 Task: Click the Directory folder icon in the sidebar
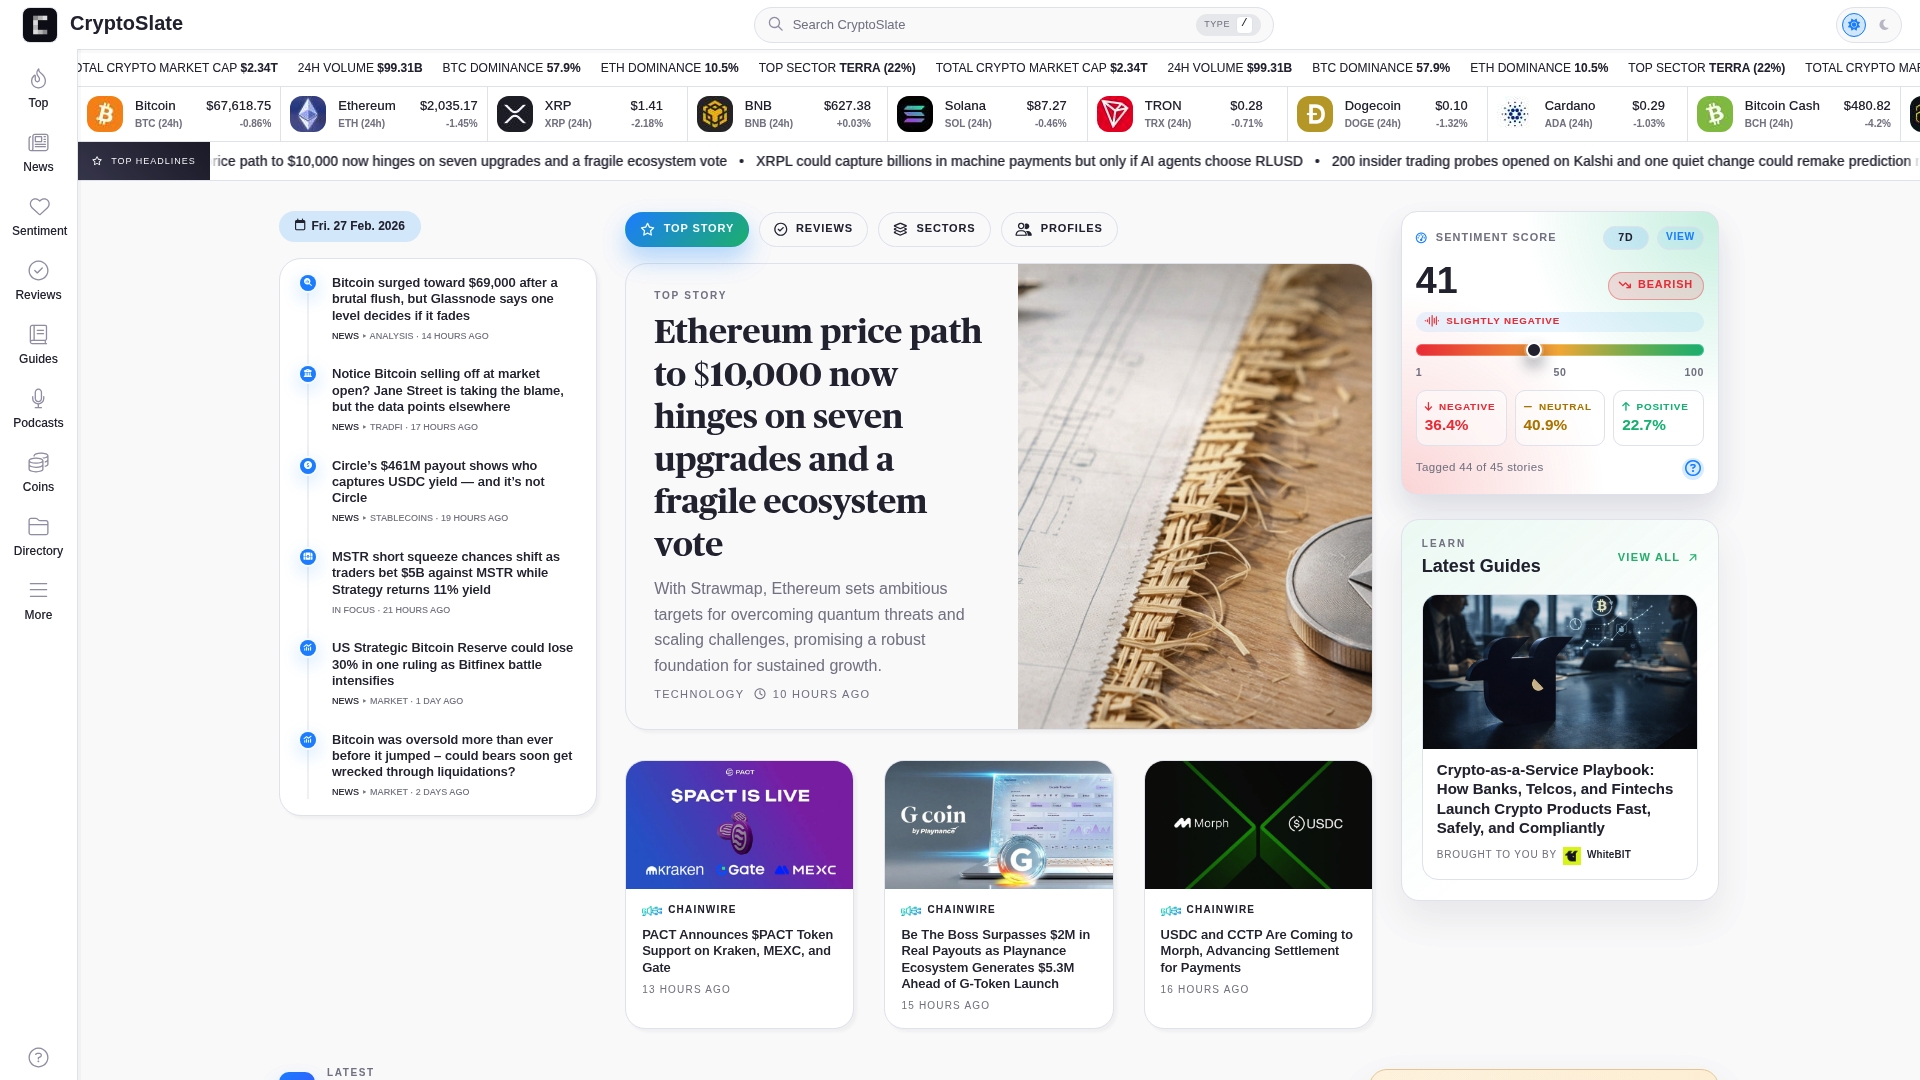39,527
